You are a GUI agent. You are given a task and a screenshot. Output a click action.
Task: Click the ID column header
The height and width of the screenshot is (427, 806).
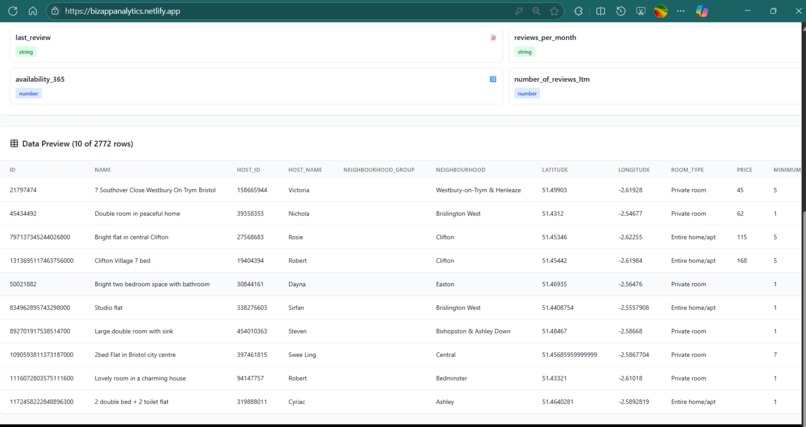[13, 170]
